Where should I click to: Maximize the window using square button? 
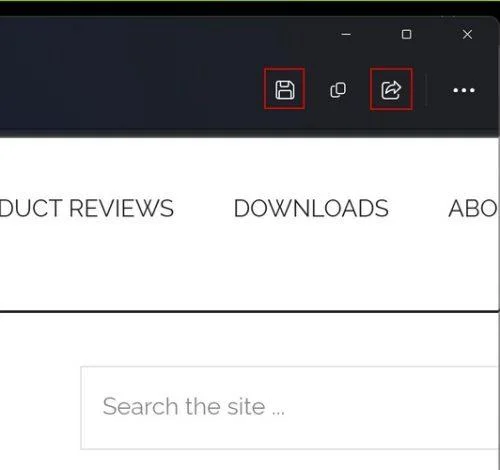[406, 34]
